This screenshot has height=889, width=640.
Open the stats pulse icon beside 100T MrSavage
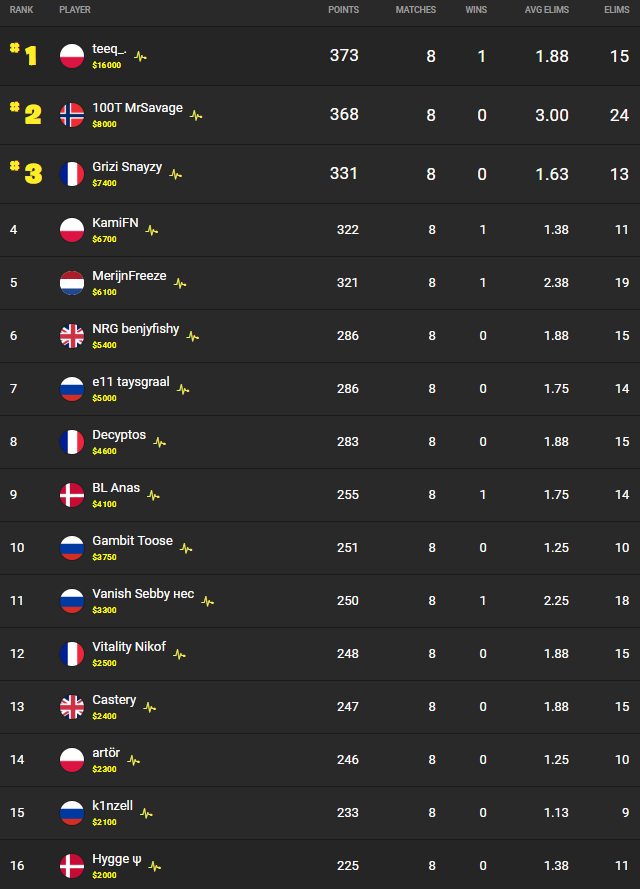[196, 115]
